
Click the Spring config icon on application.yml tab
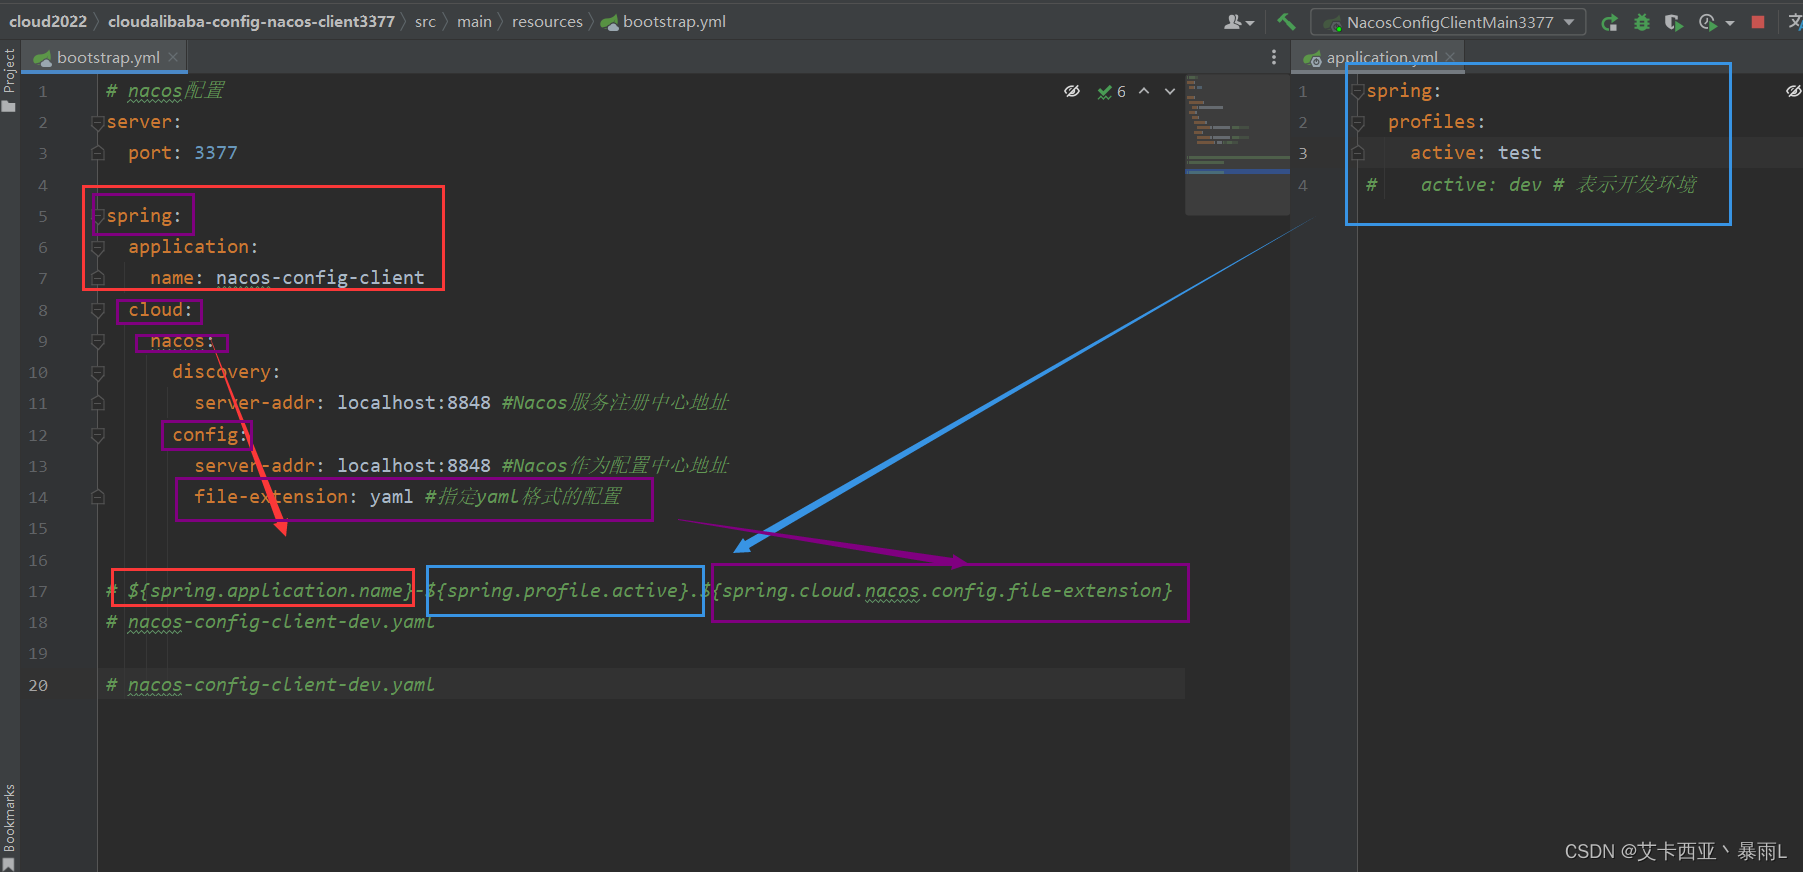click(1312, 59)
